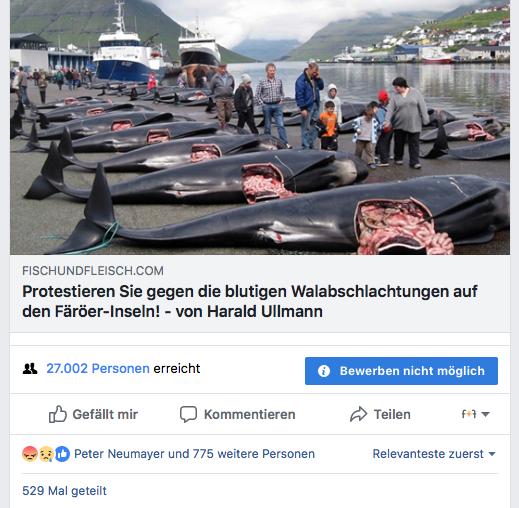
Task: Click the speech bubble comment icon
Action: point(188,414)
